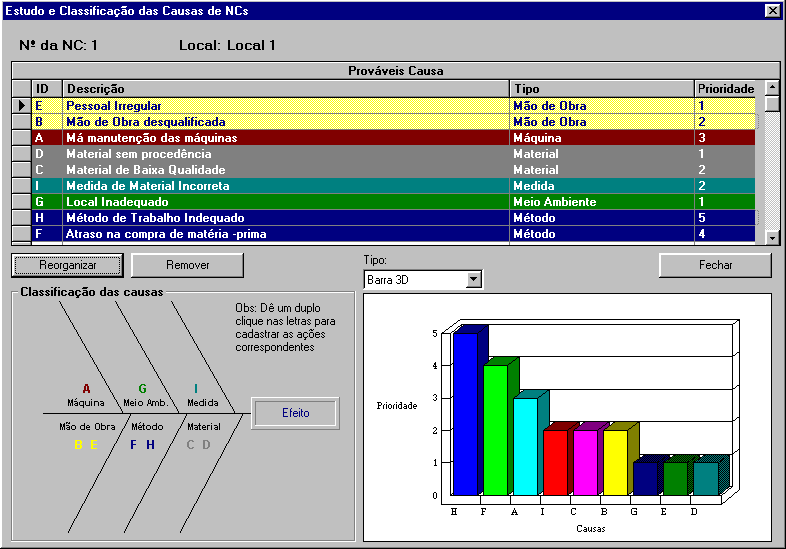The image size is (786, 549).
Task: Click the yellow B bar in chart
Action: [x=616, y=463]
